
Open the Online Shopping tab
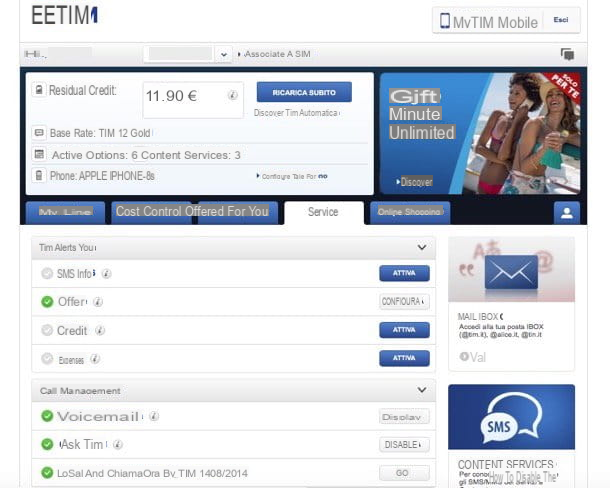410,213
